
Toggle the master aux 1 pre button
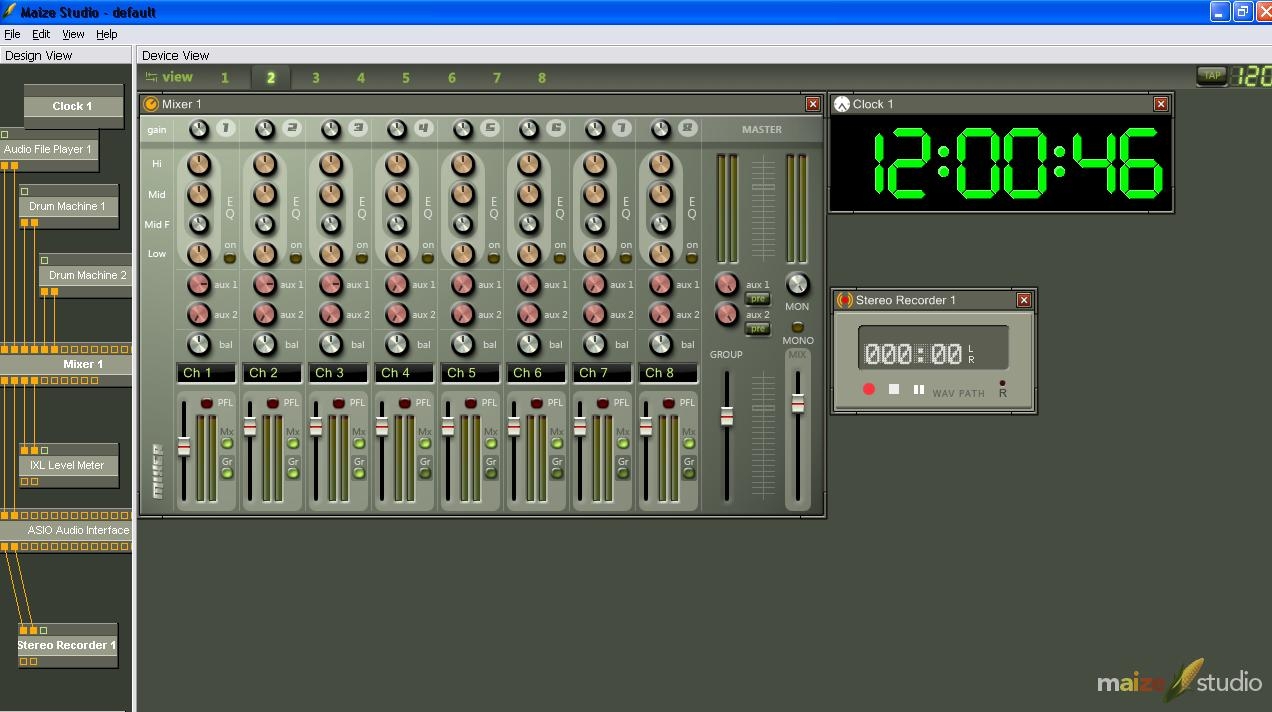(758, 299)
